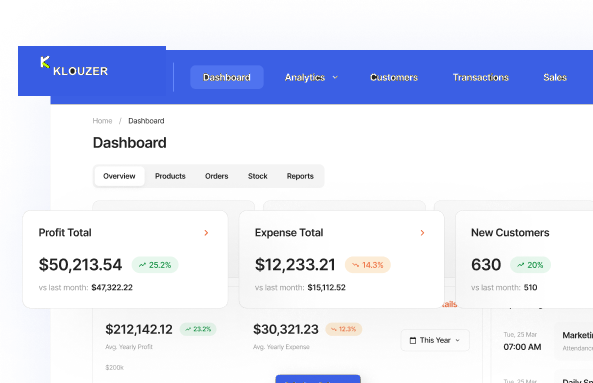Screen dimensions: 593x383
Task: Expand the Analytics menu chevron
Action: tap(335, 78)
